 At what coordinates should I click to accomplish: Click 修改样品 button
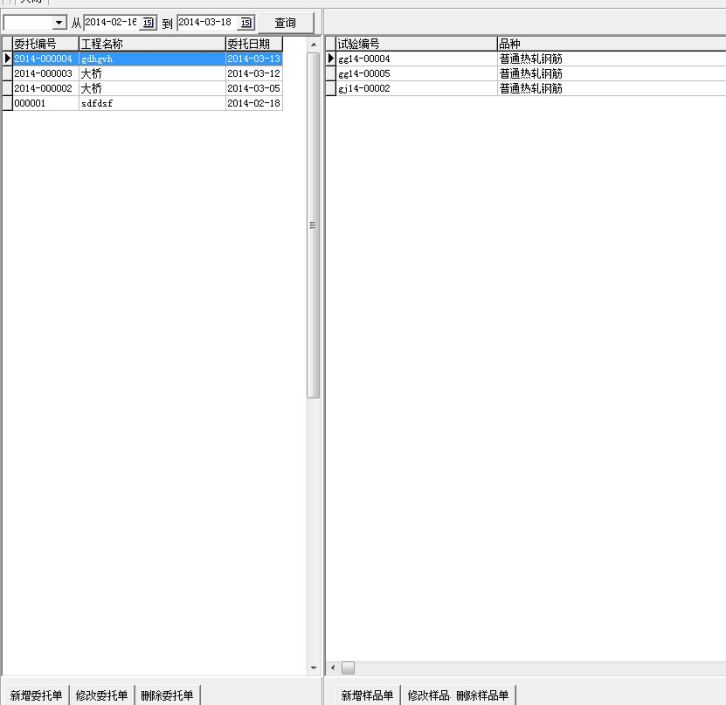pyautogui.click(x=426, y=695)
